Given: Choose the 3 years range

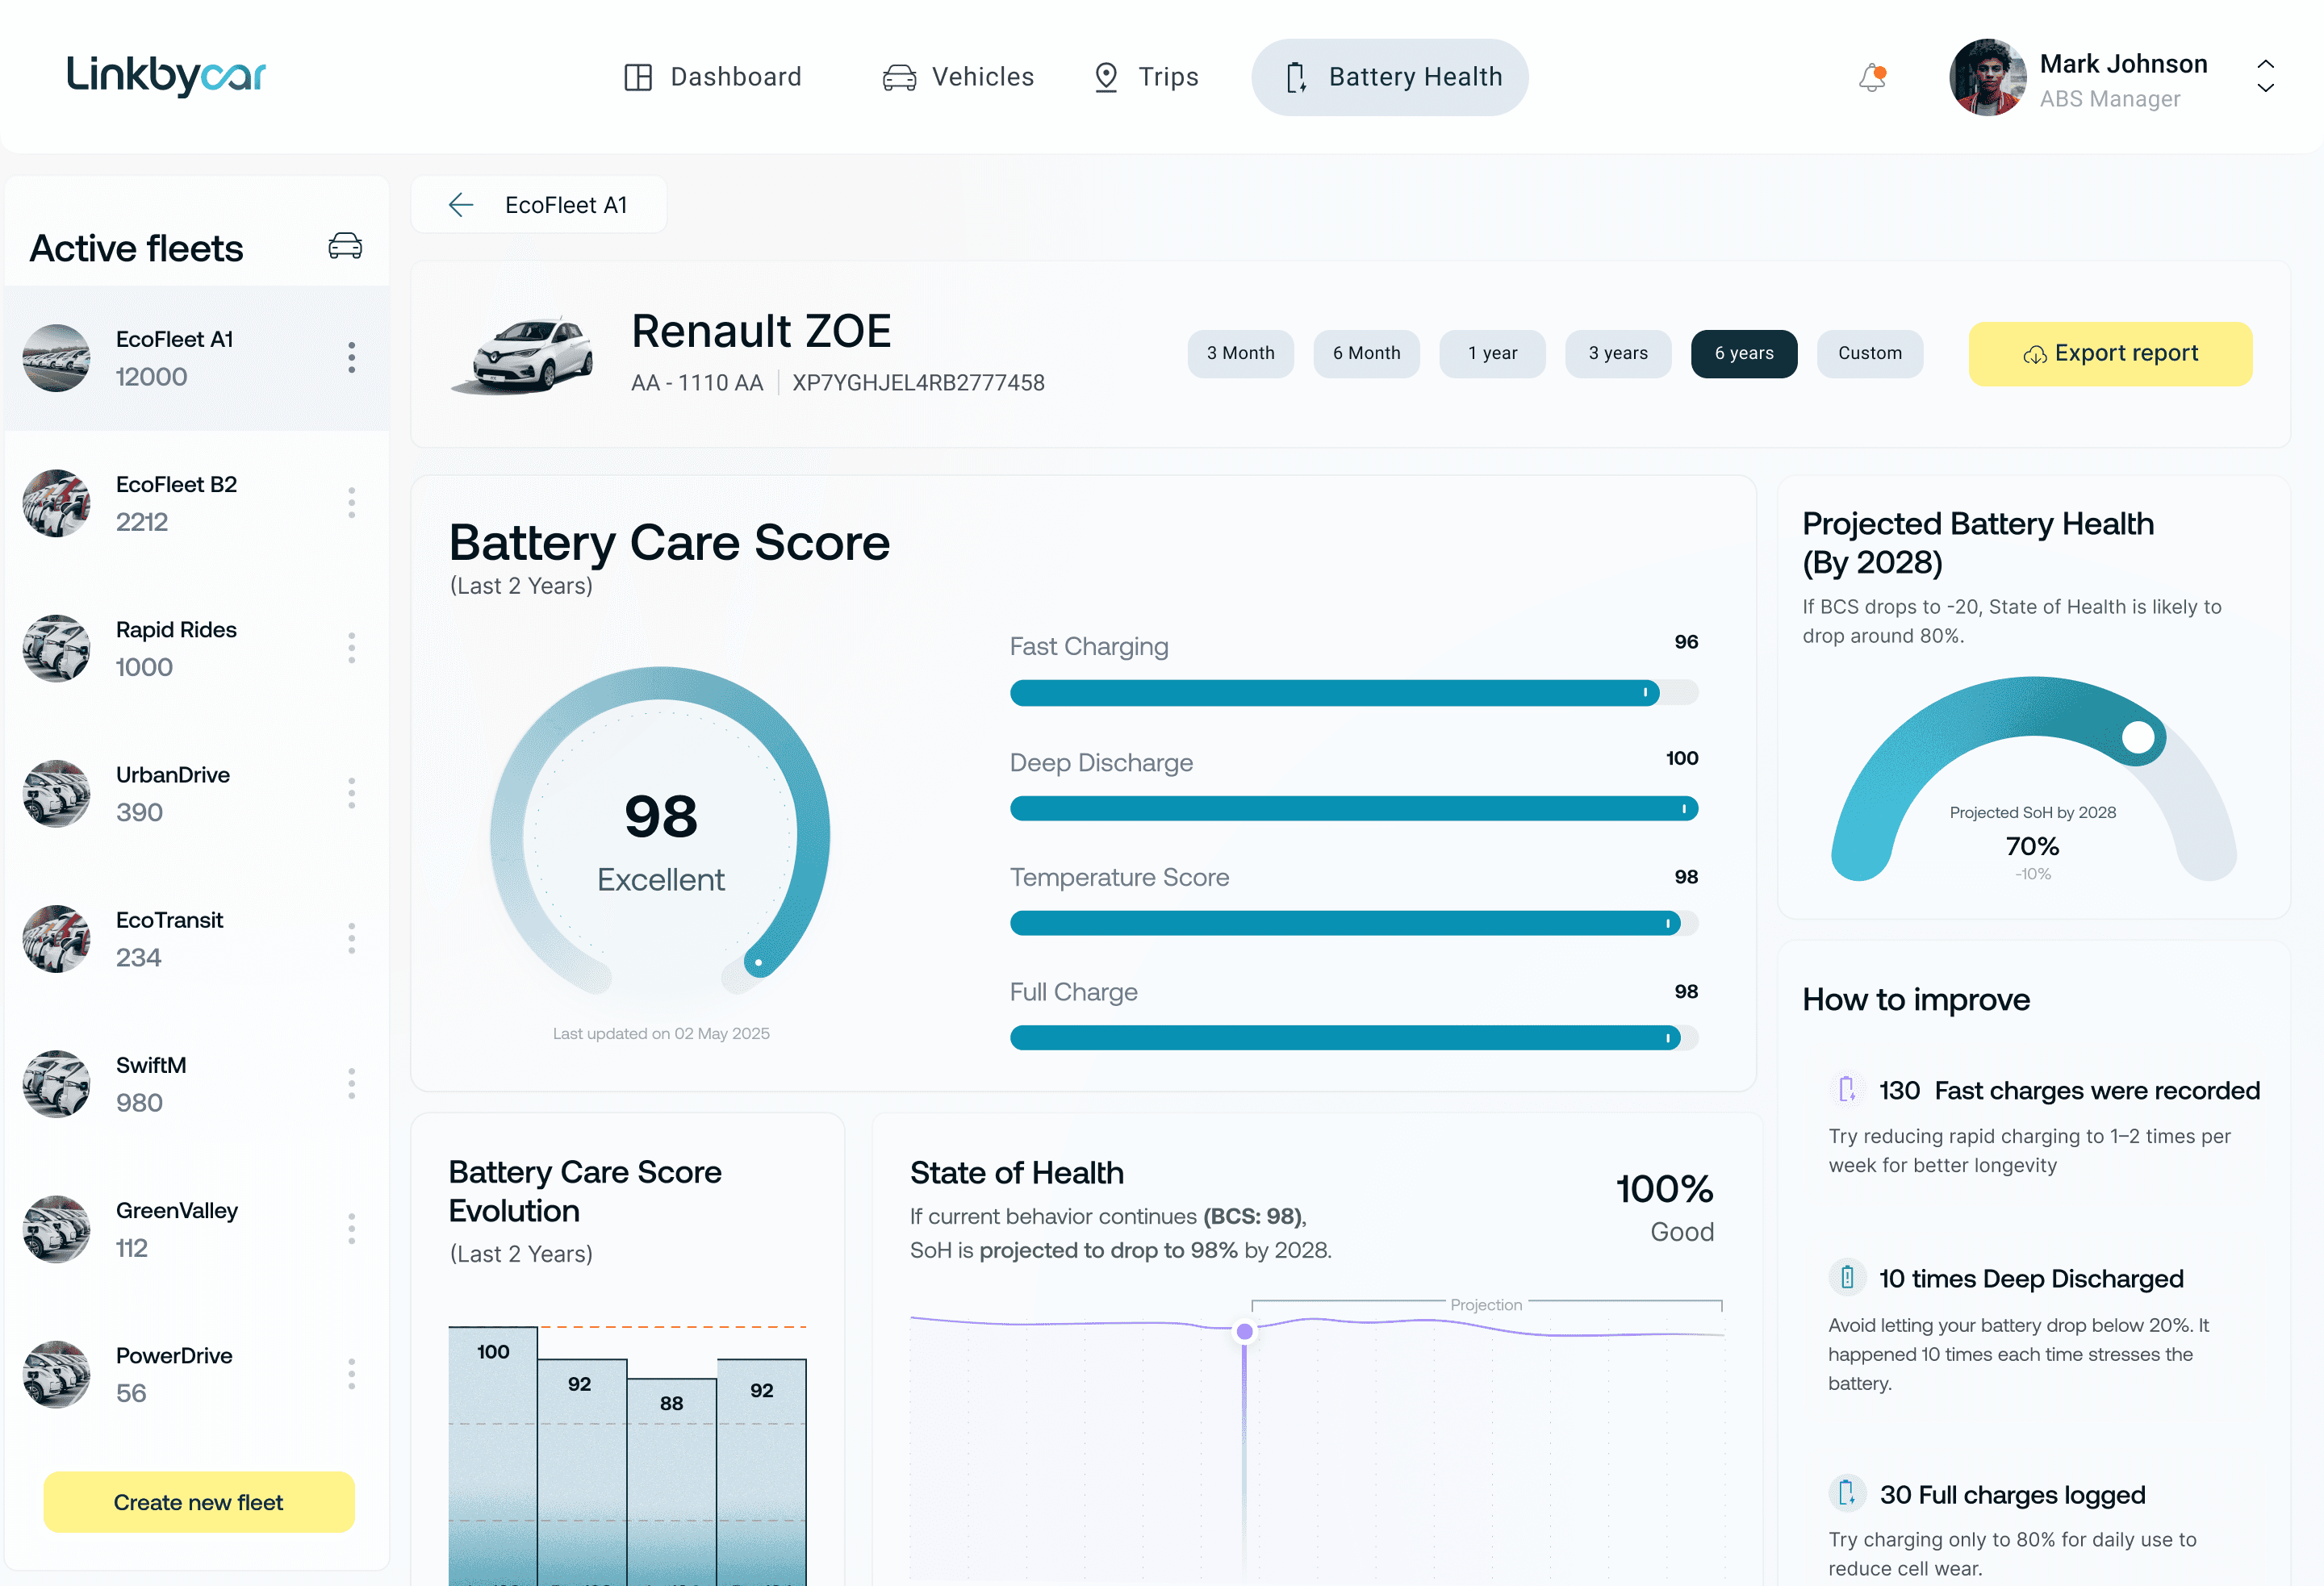Looking at the screenshot, I should (x=1618, y=353).
